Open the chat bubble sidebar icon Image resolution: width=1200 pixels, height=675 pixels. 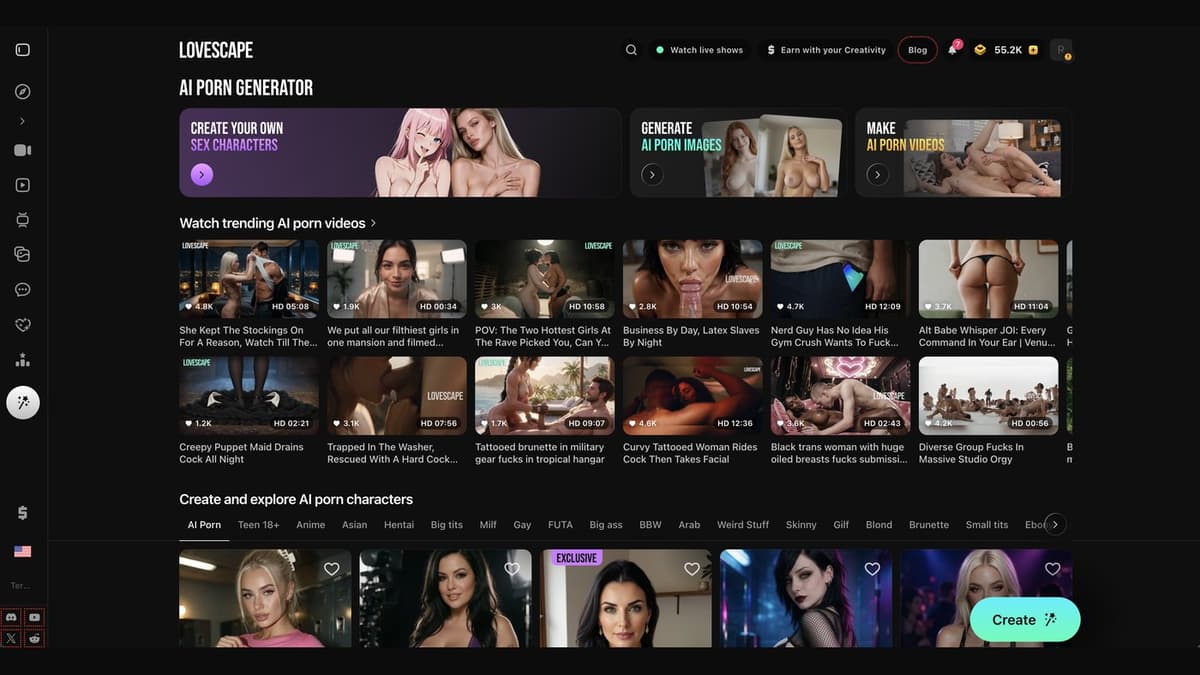coord(23,290)
